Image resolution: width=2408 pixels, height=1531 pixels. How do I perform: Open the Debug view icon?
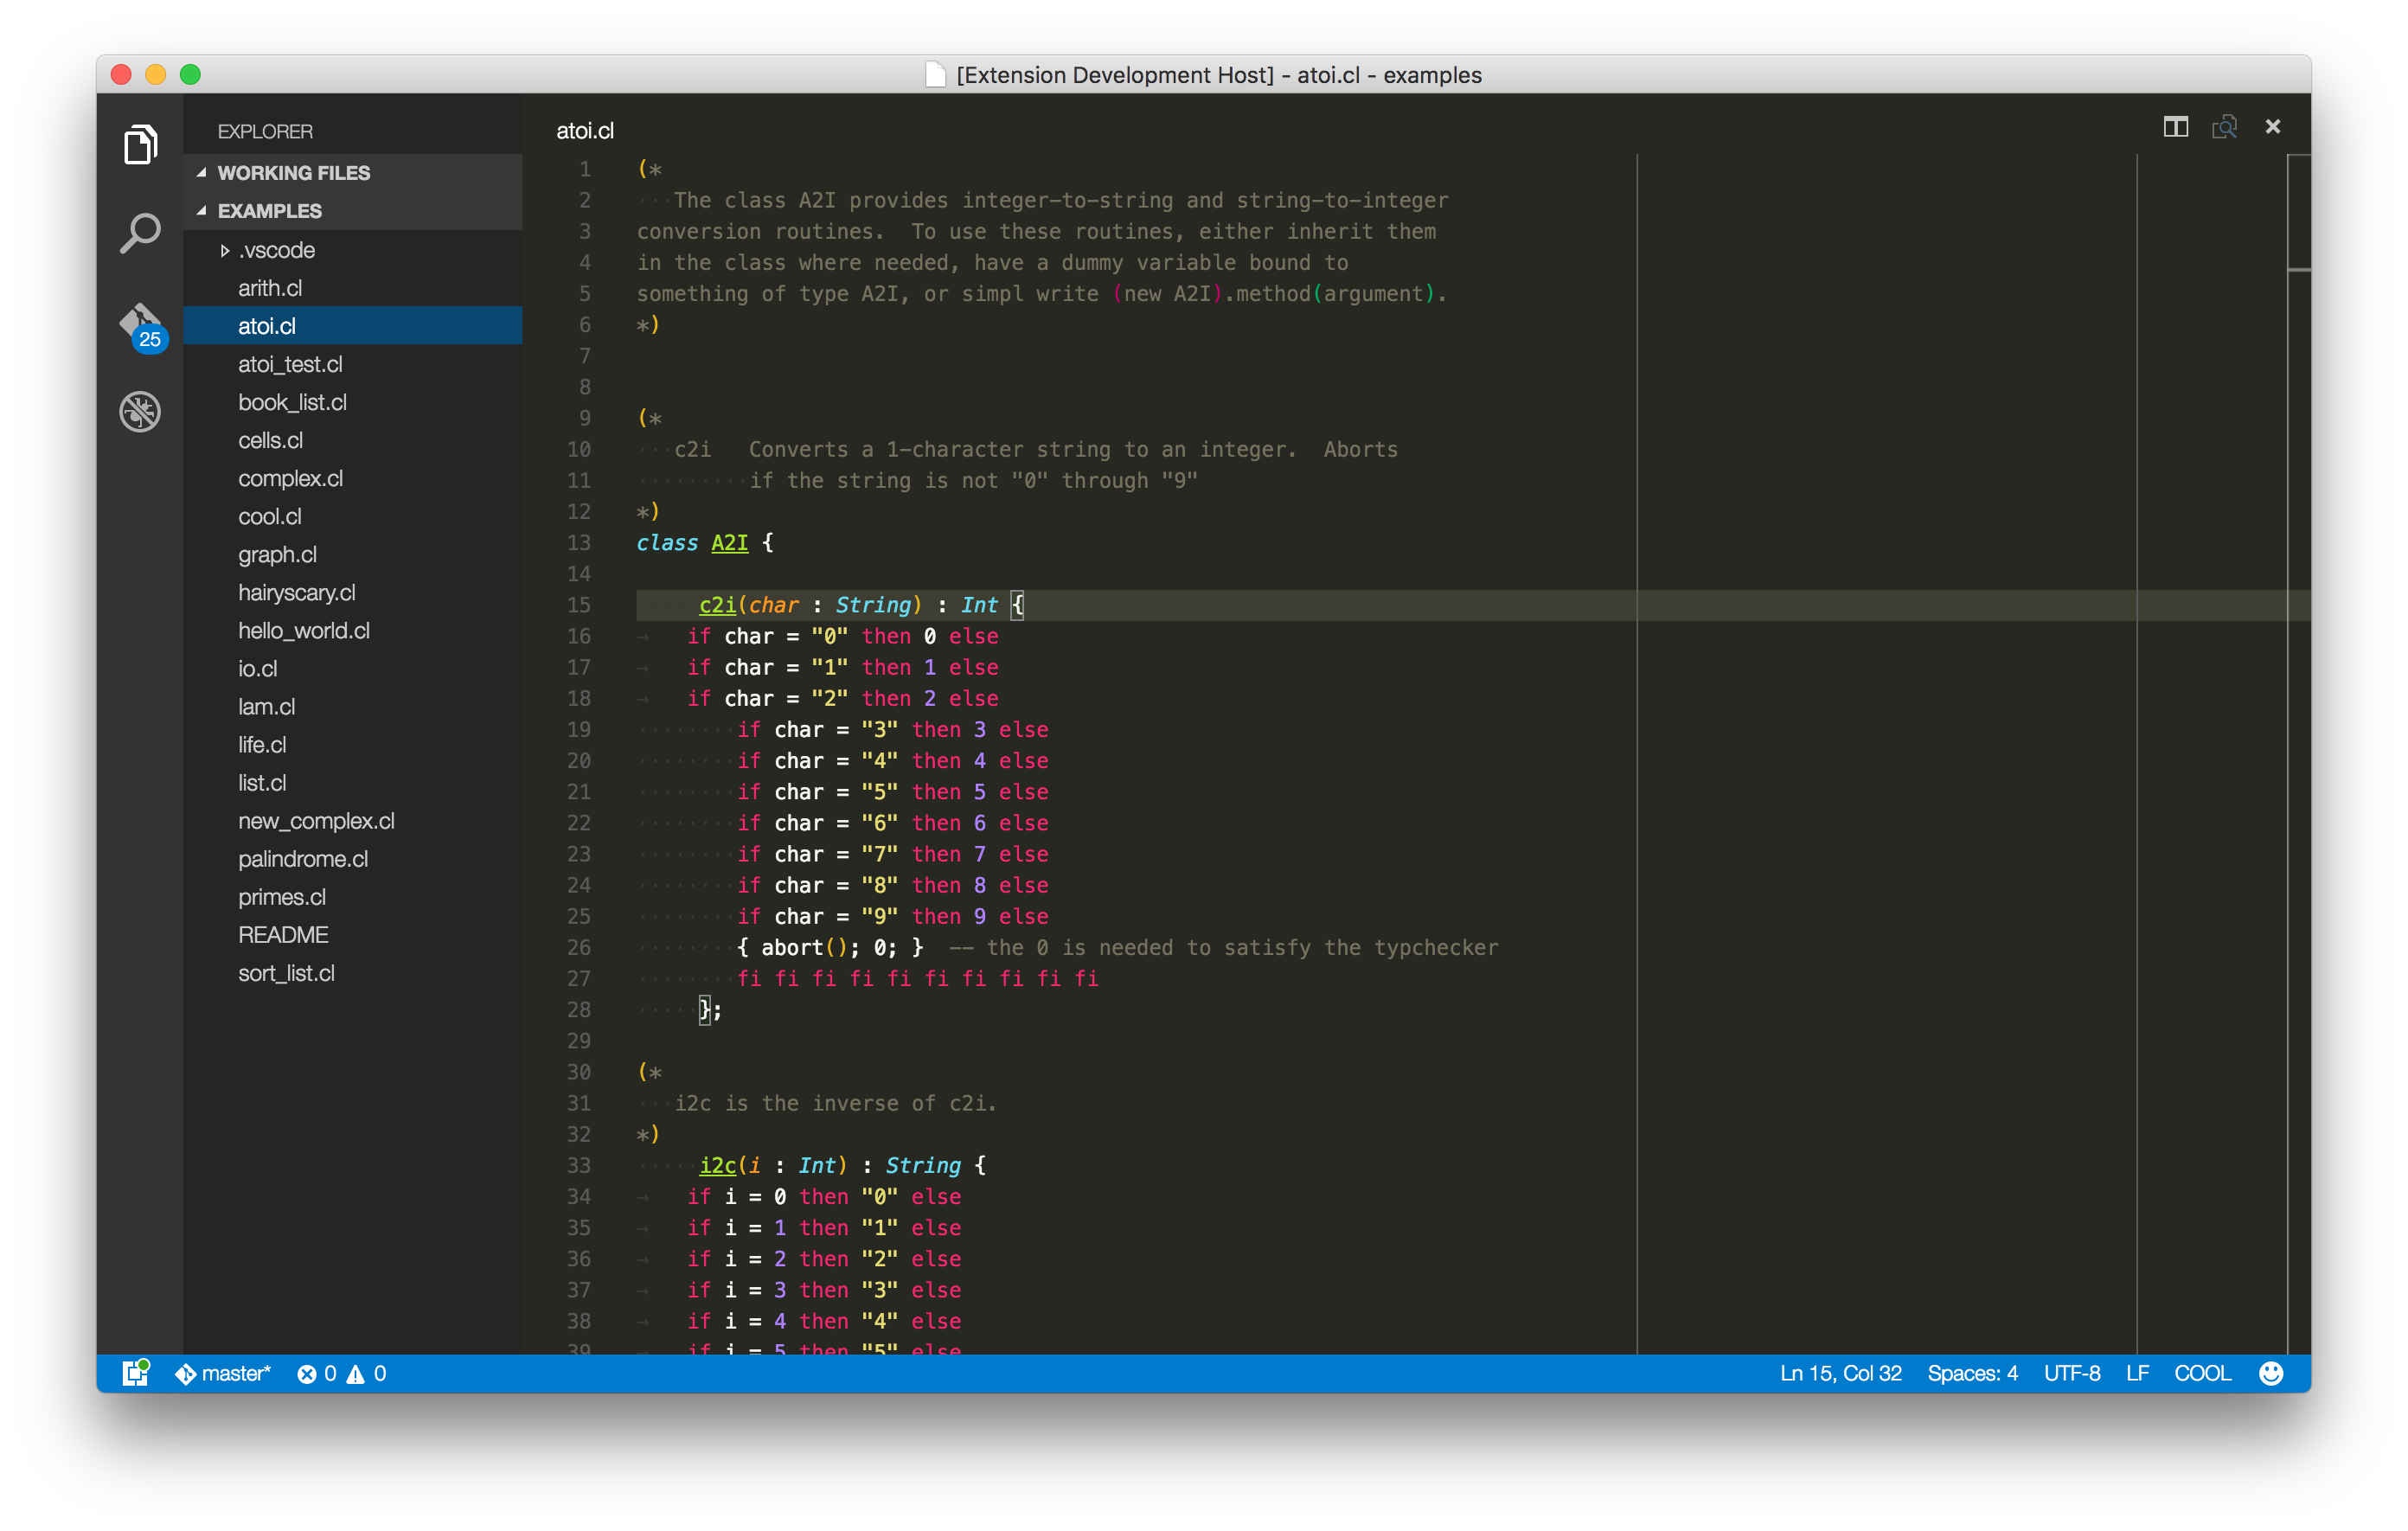tap(140, 412)
